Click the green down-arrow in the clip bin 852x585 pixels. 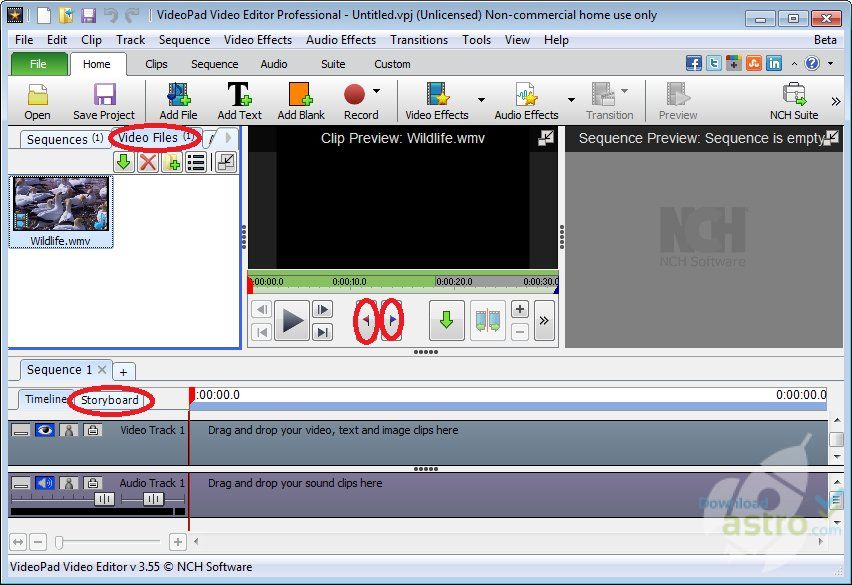pos(124,162)
